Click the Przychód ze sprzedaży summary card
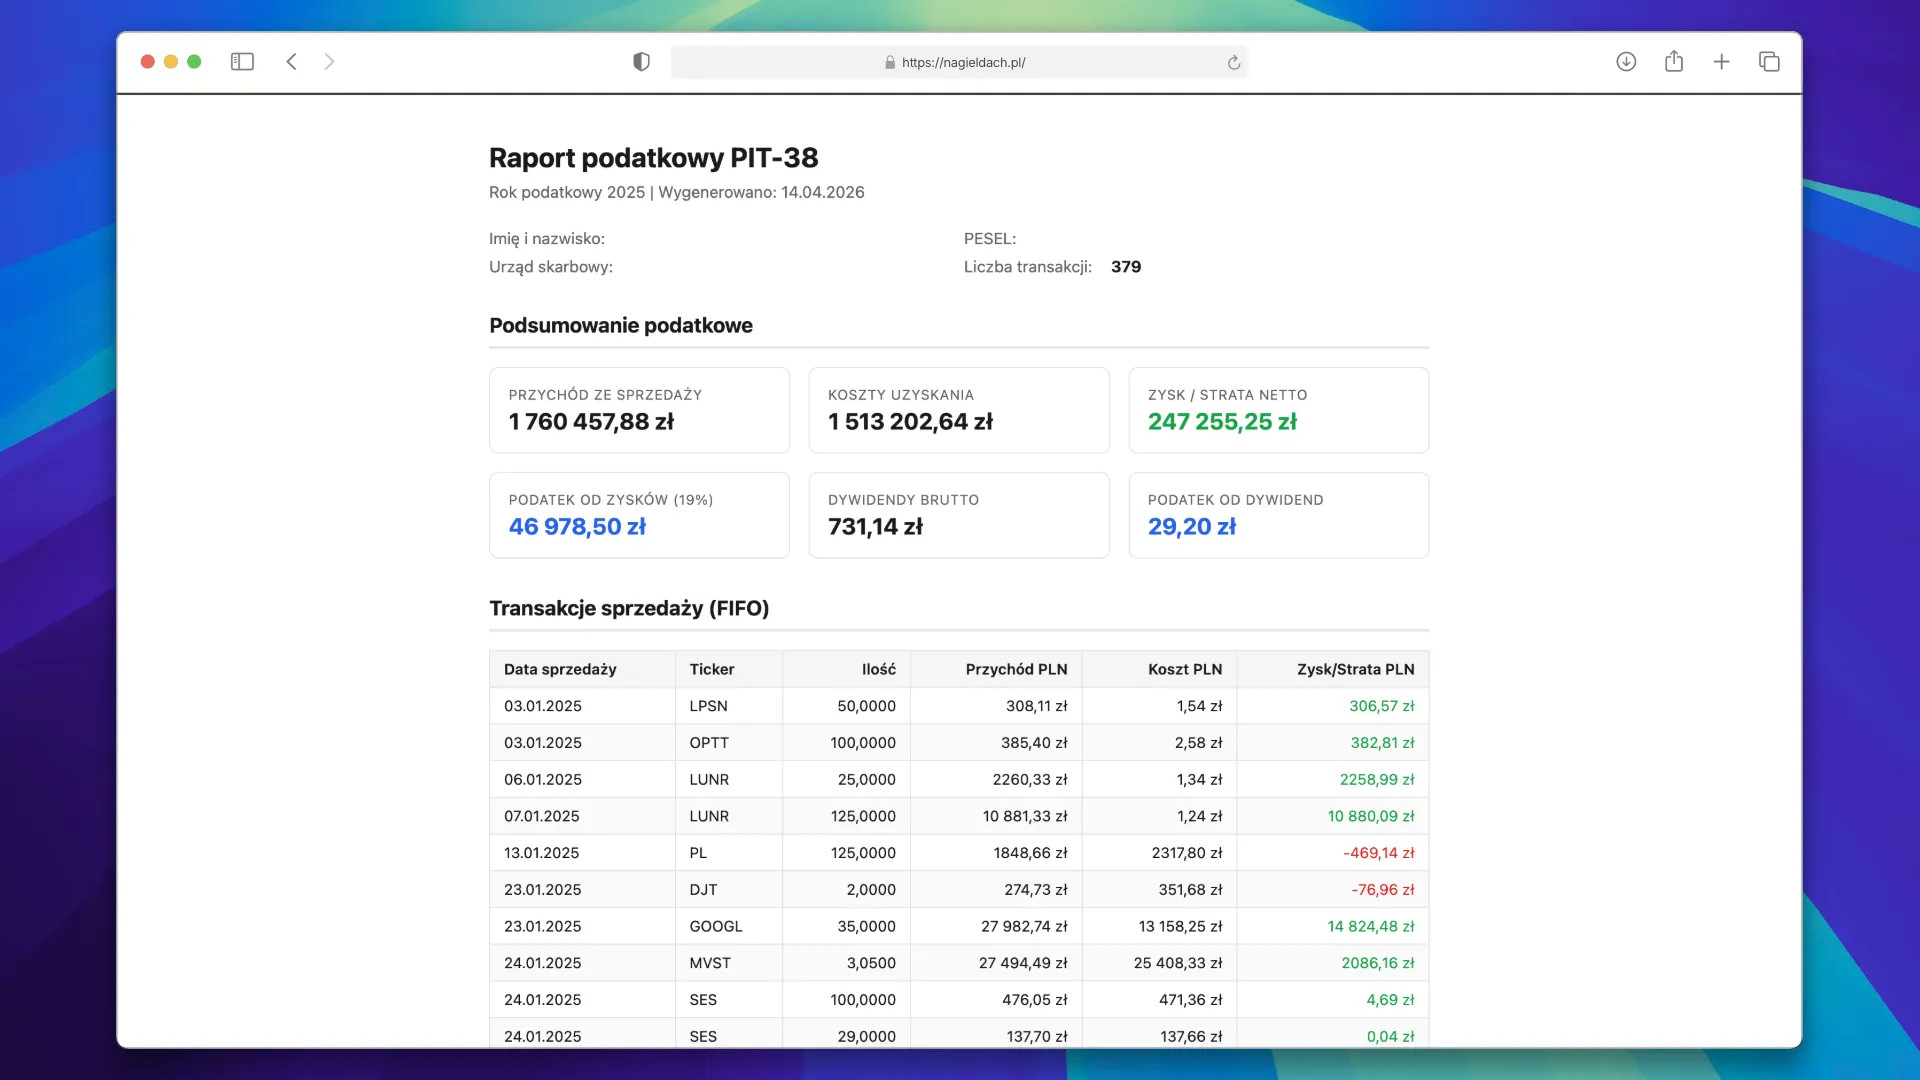1920x1080 pixels. pyautogui.click(x=639, y=410)
